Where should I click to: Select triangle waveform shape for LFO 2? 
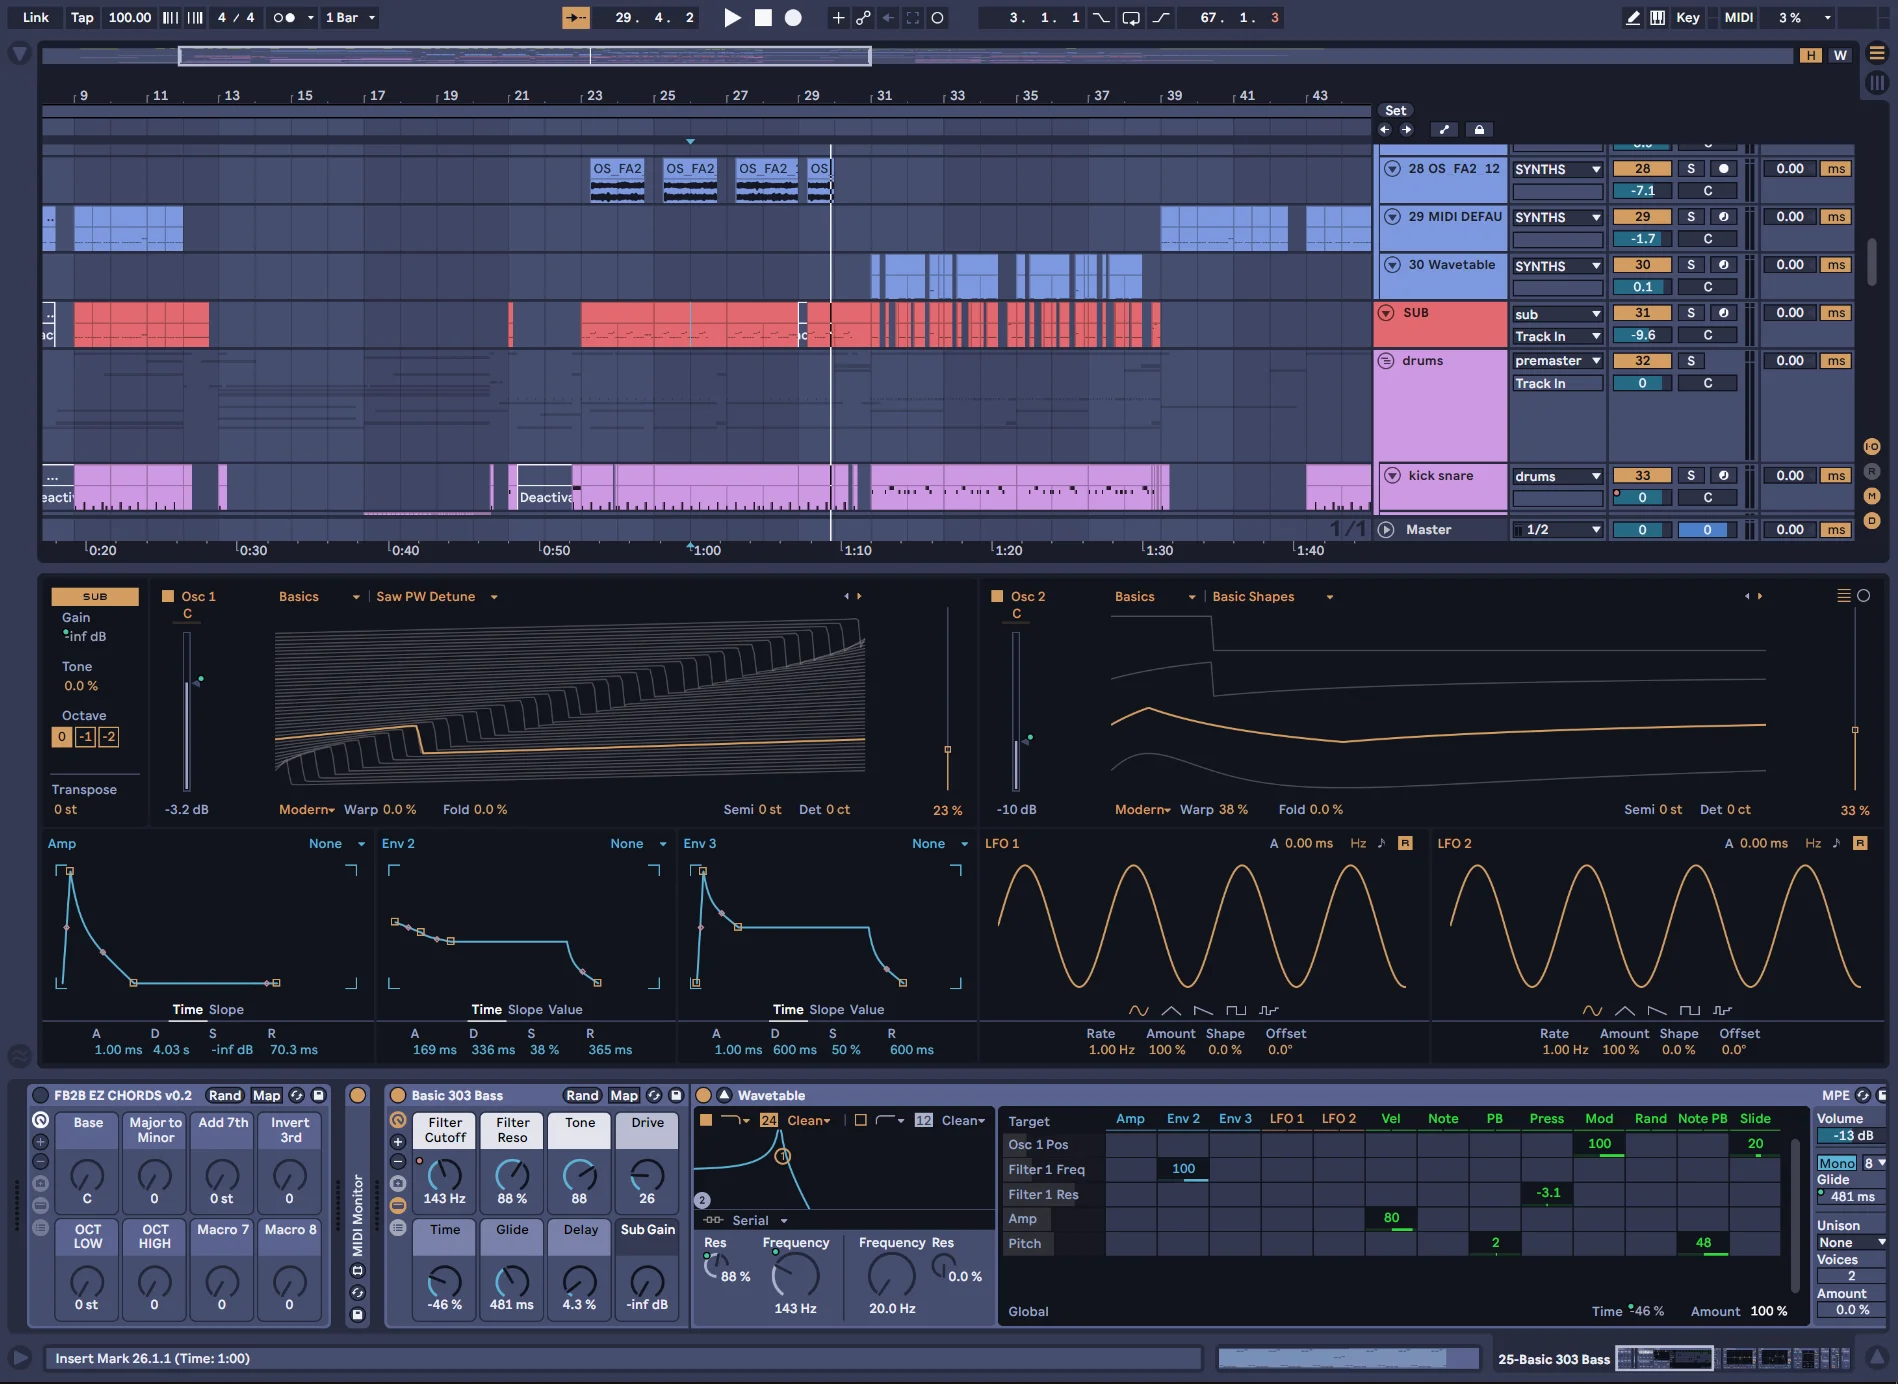[1625, 1010]
